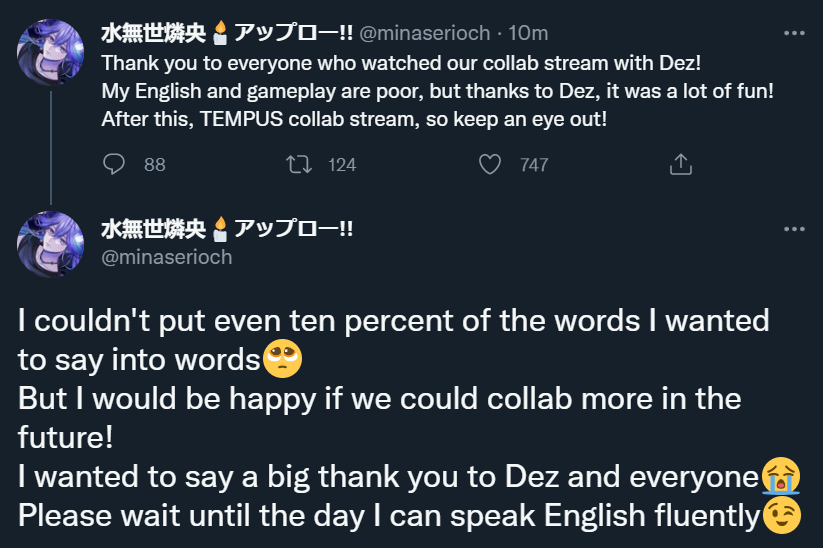Click the share upload icon

coord(679,164)
